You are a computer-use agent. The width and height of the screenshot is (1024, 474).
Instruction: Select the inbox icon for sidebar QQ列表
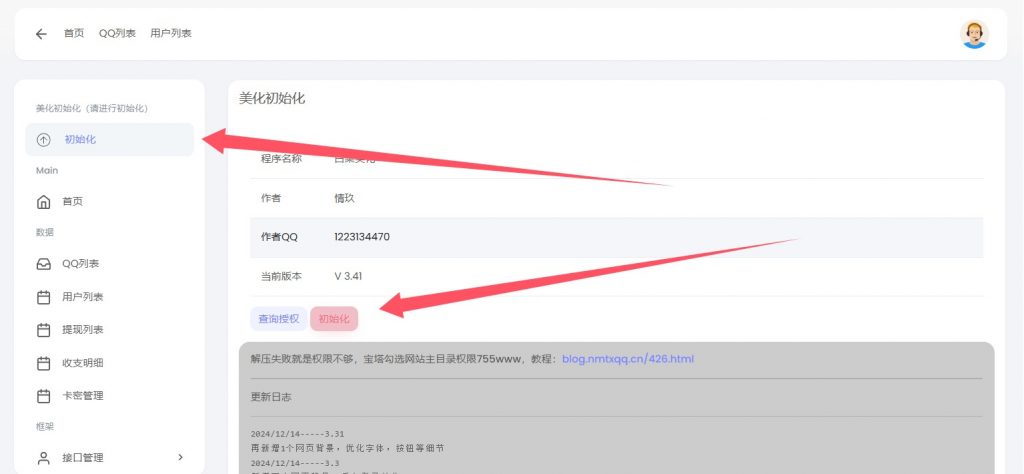click(x=43, y=265)
